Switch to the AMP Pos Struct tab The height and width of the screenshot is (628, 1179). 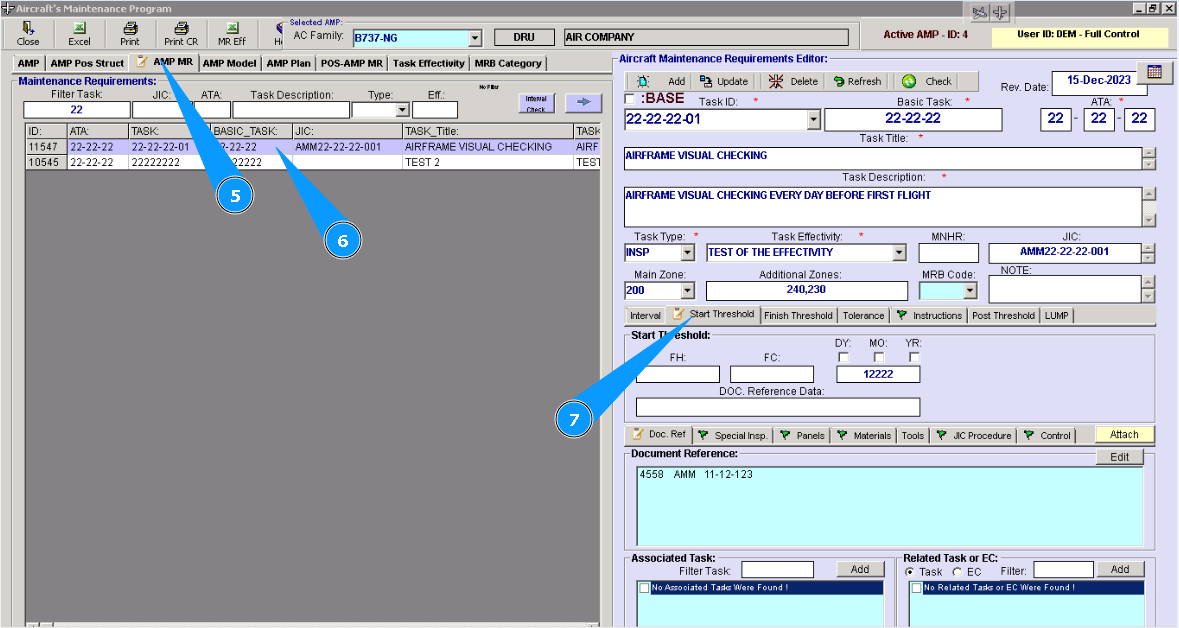click(x=86, y=63)
